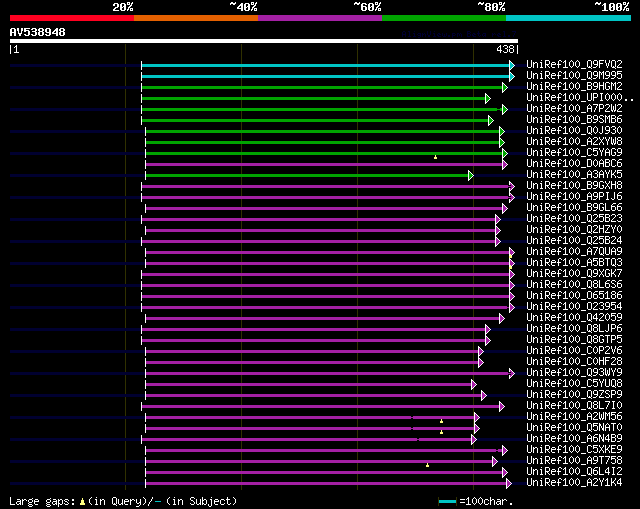The image size is (640, 509).
Task: Click the yellow gap marker under A2WM56 bar
Action: point(441,421)
